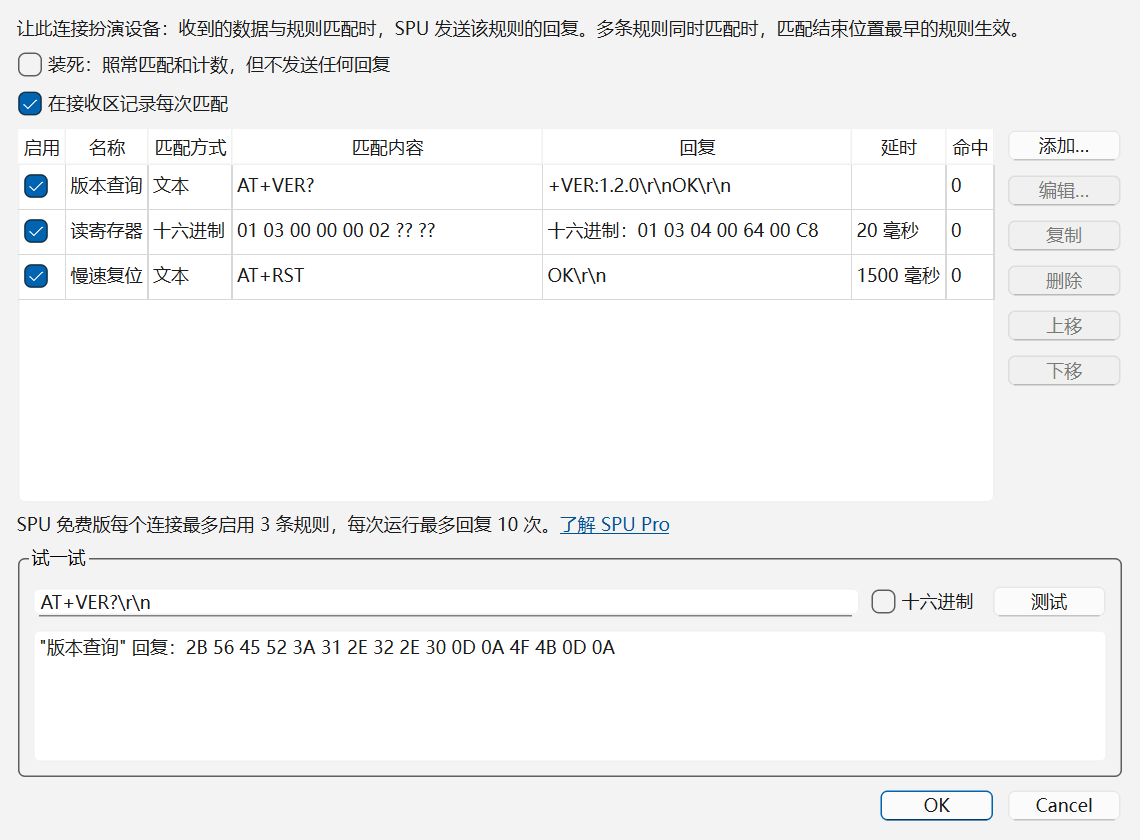
Task: Dismiss the dialog with Cancel
Action: [1064, 805]
